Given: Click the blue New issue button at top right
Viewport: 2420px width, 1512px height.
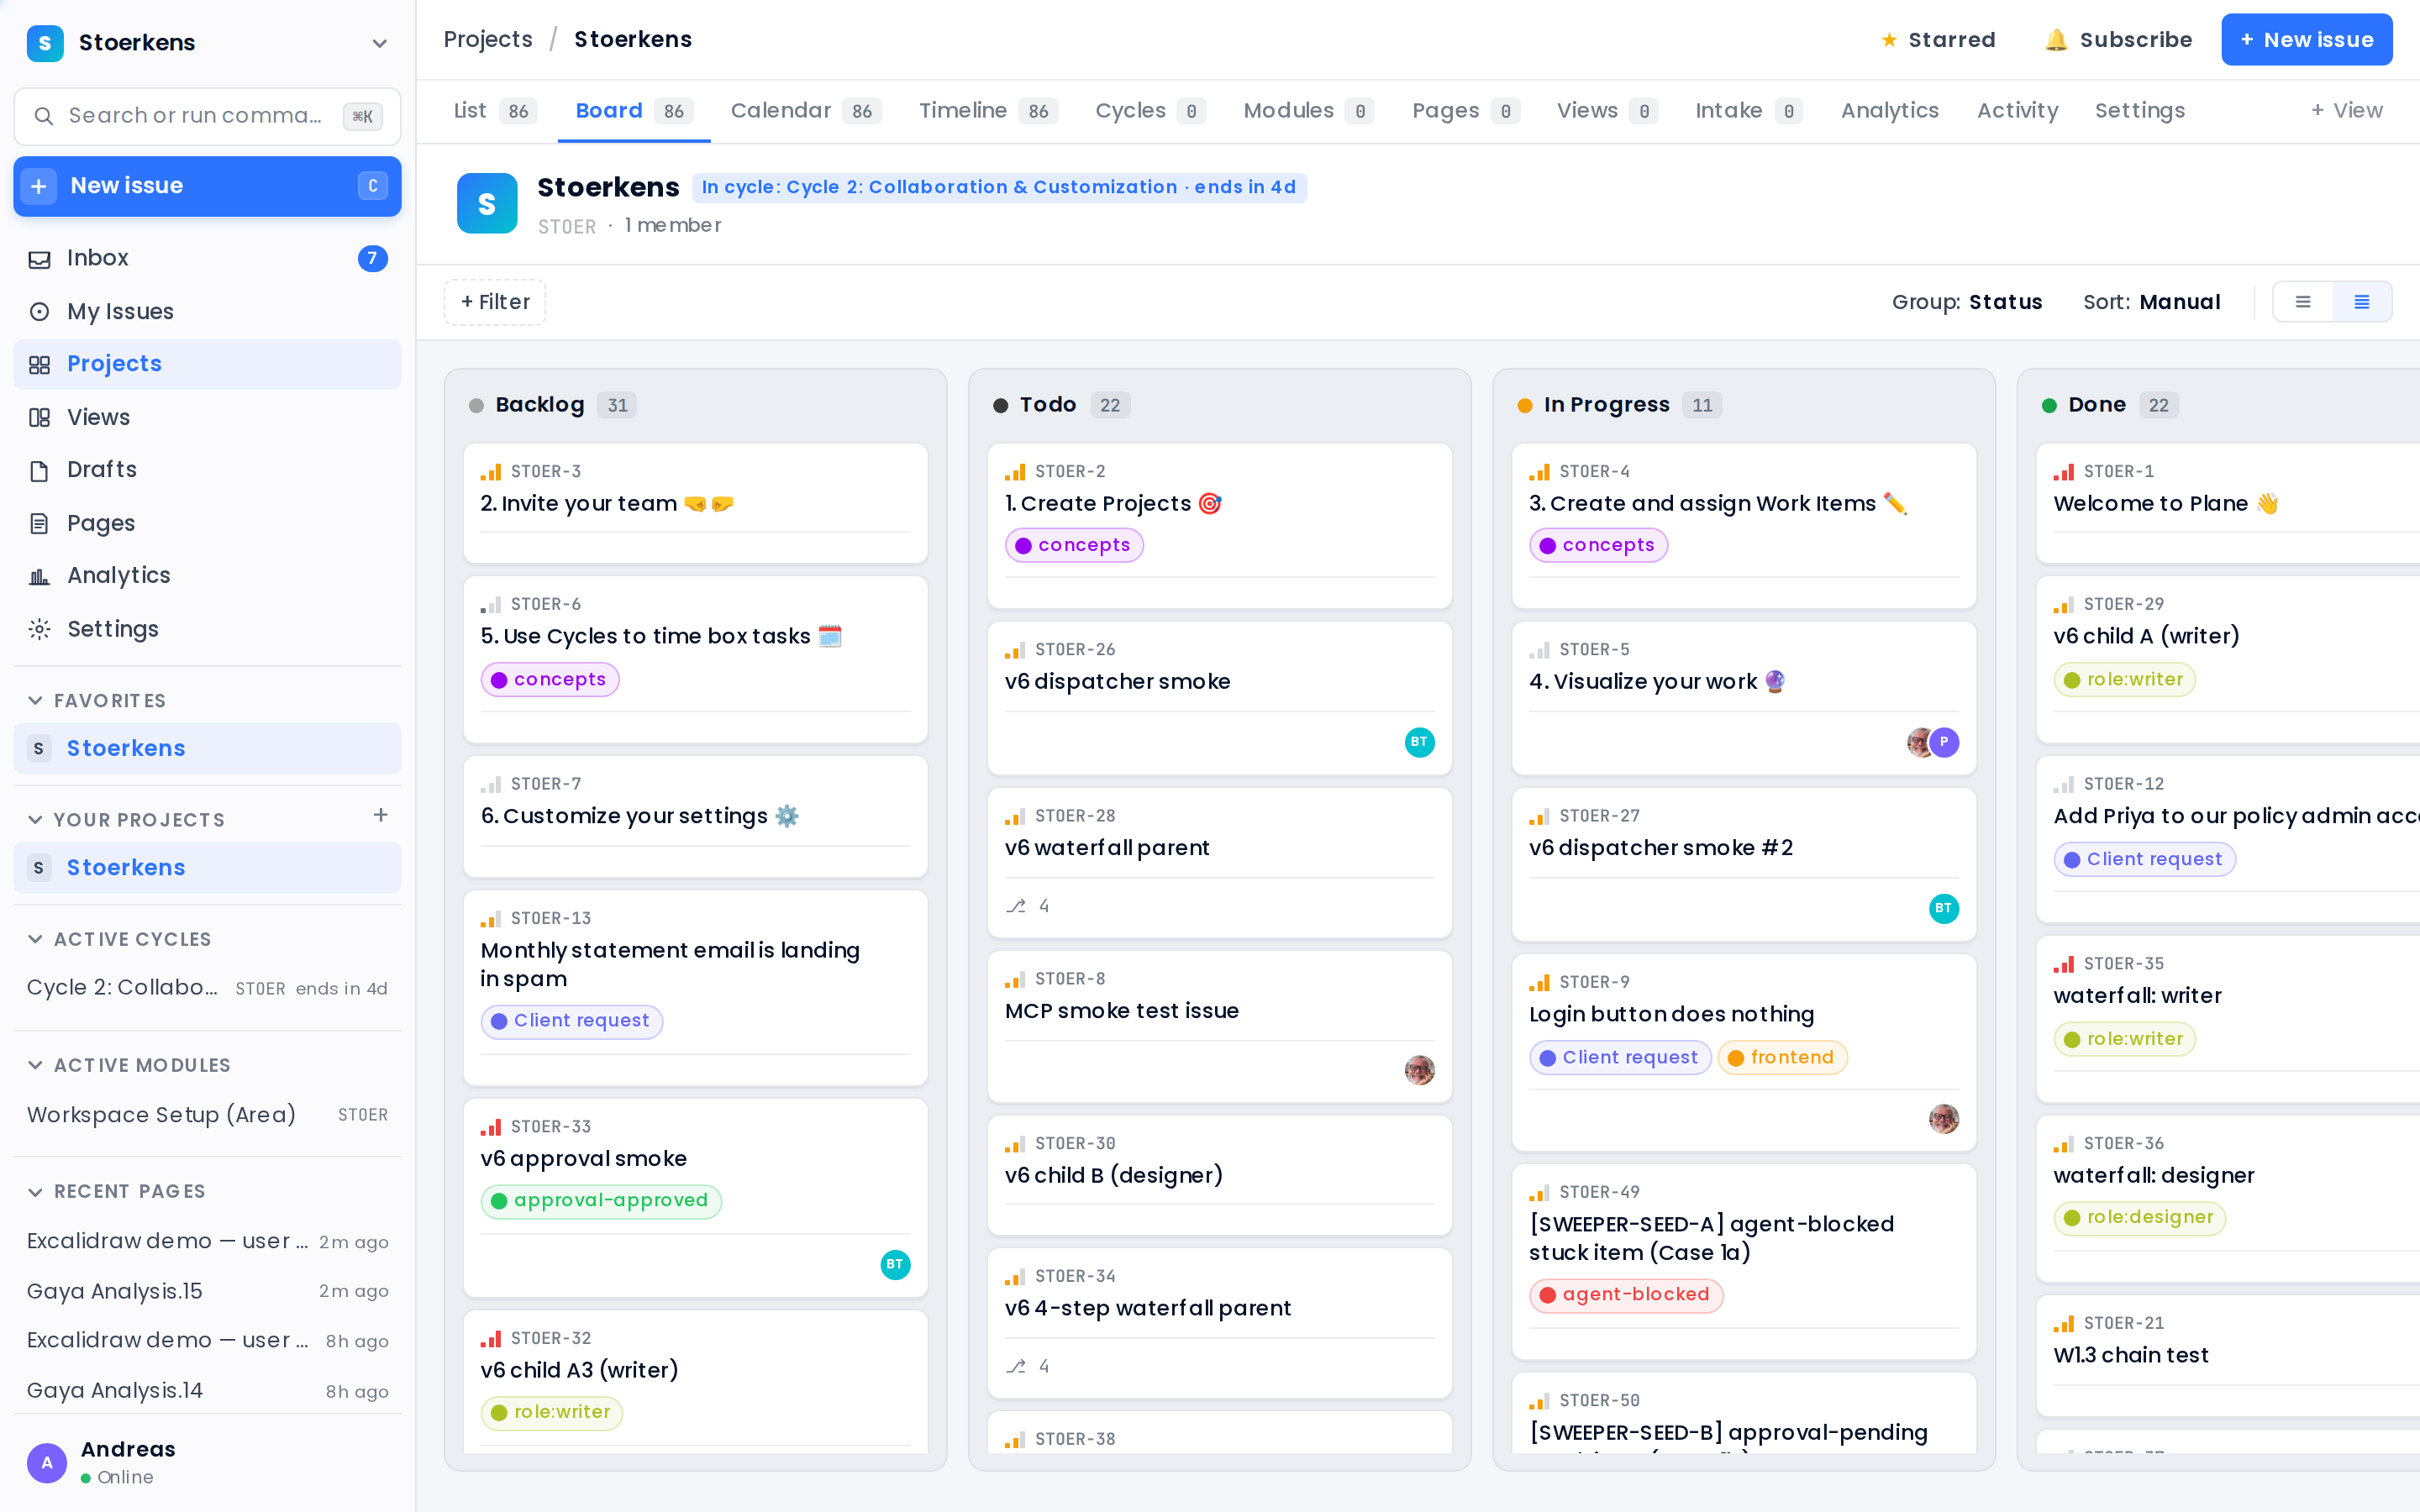Looking at the screenshot, I should (x=2306, y=40).
